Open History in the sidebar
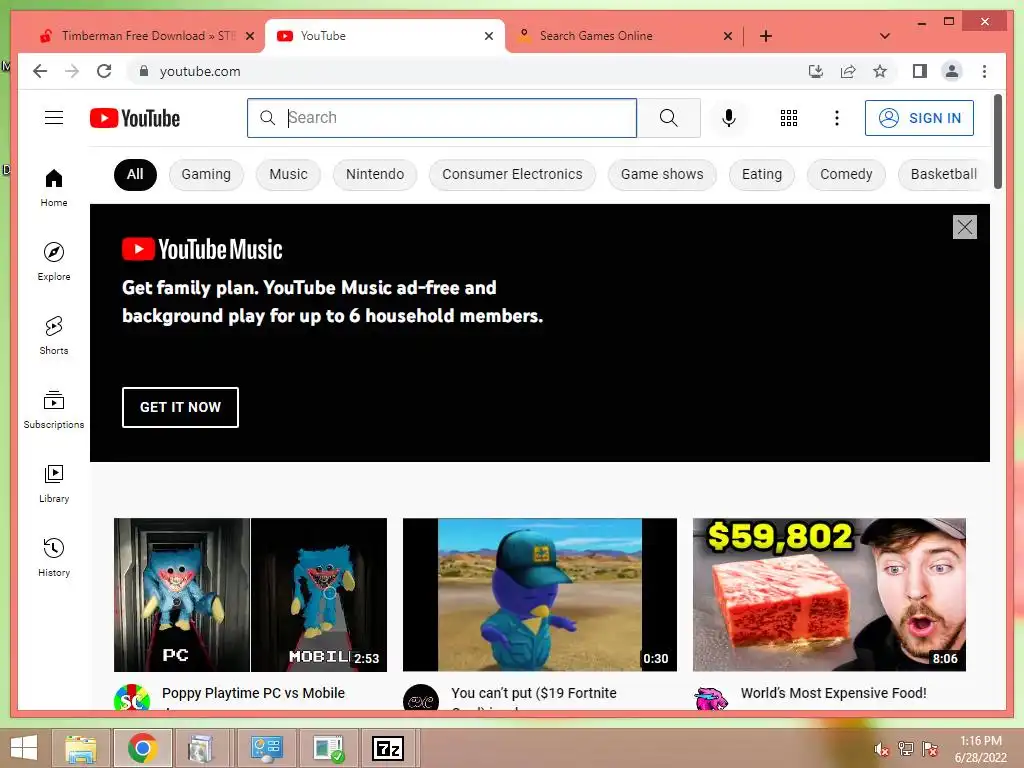 point(54,557)
